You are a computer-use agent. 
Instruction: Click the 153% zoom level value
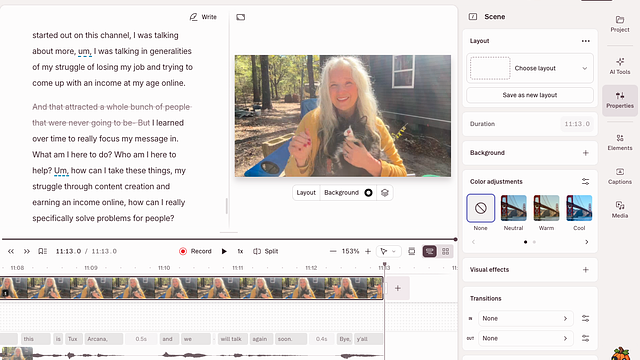coord(350,251)
